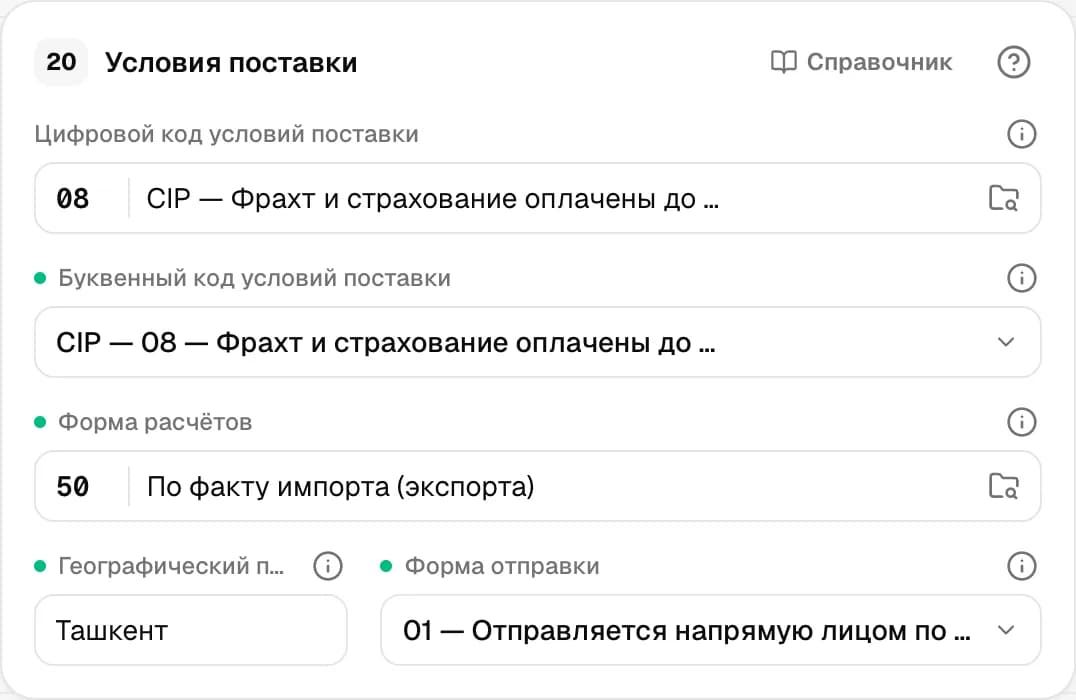
Task: Click the question mark help icon
Action: point(1014,62)
